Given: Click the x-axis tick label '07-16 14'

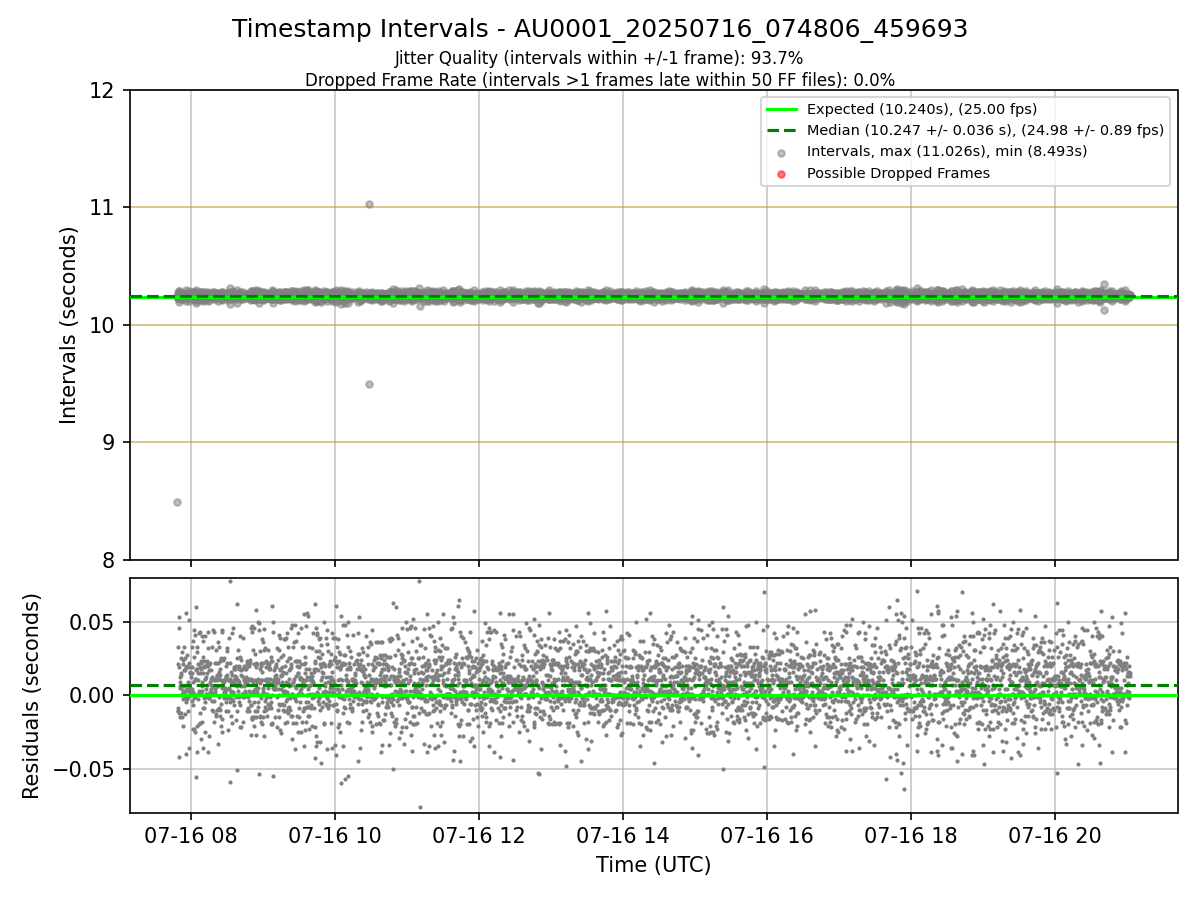Looking at the screenshot, I should pos(623,834).
